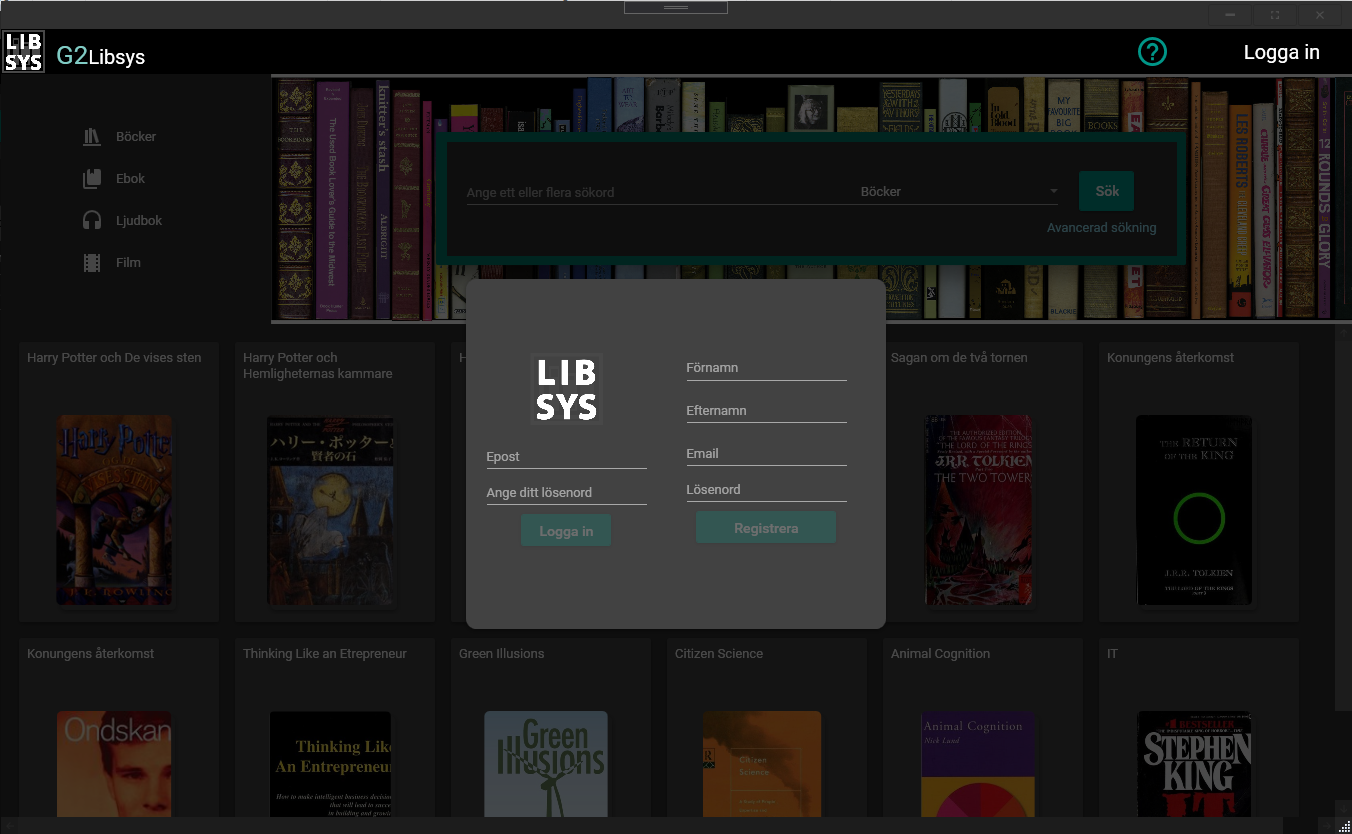Open the Return of the King cover
Screen dimensions: 1352x834
pyautogui.click(x=1194, y=510)
